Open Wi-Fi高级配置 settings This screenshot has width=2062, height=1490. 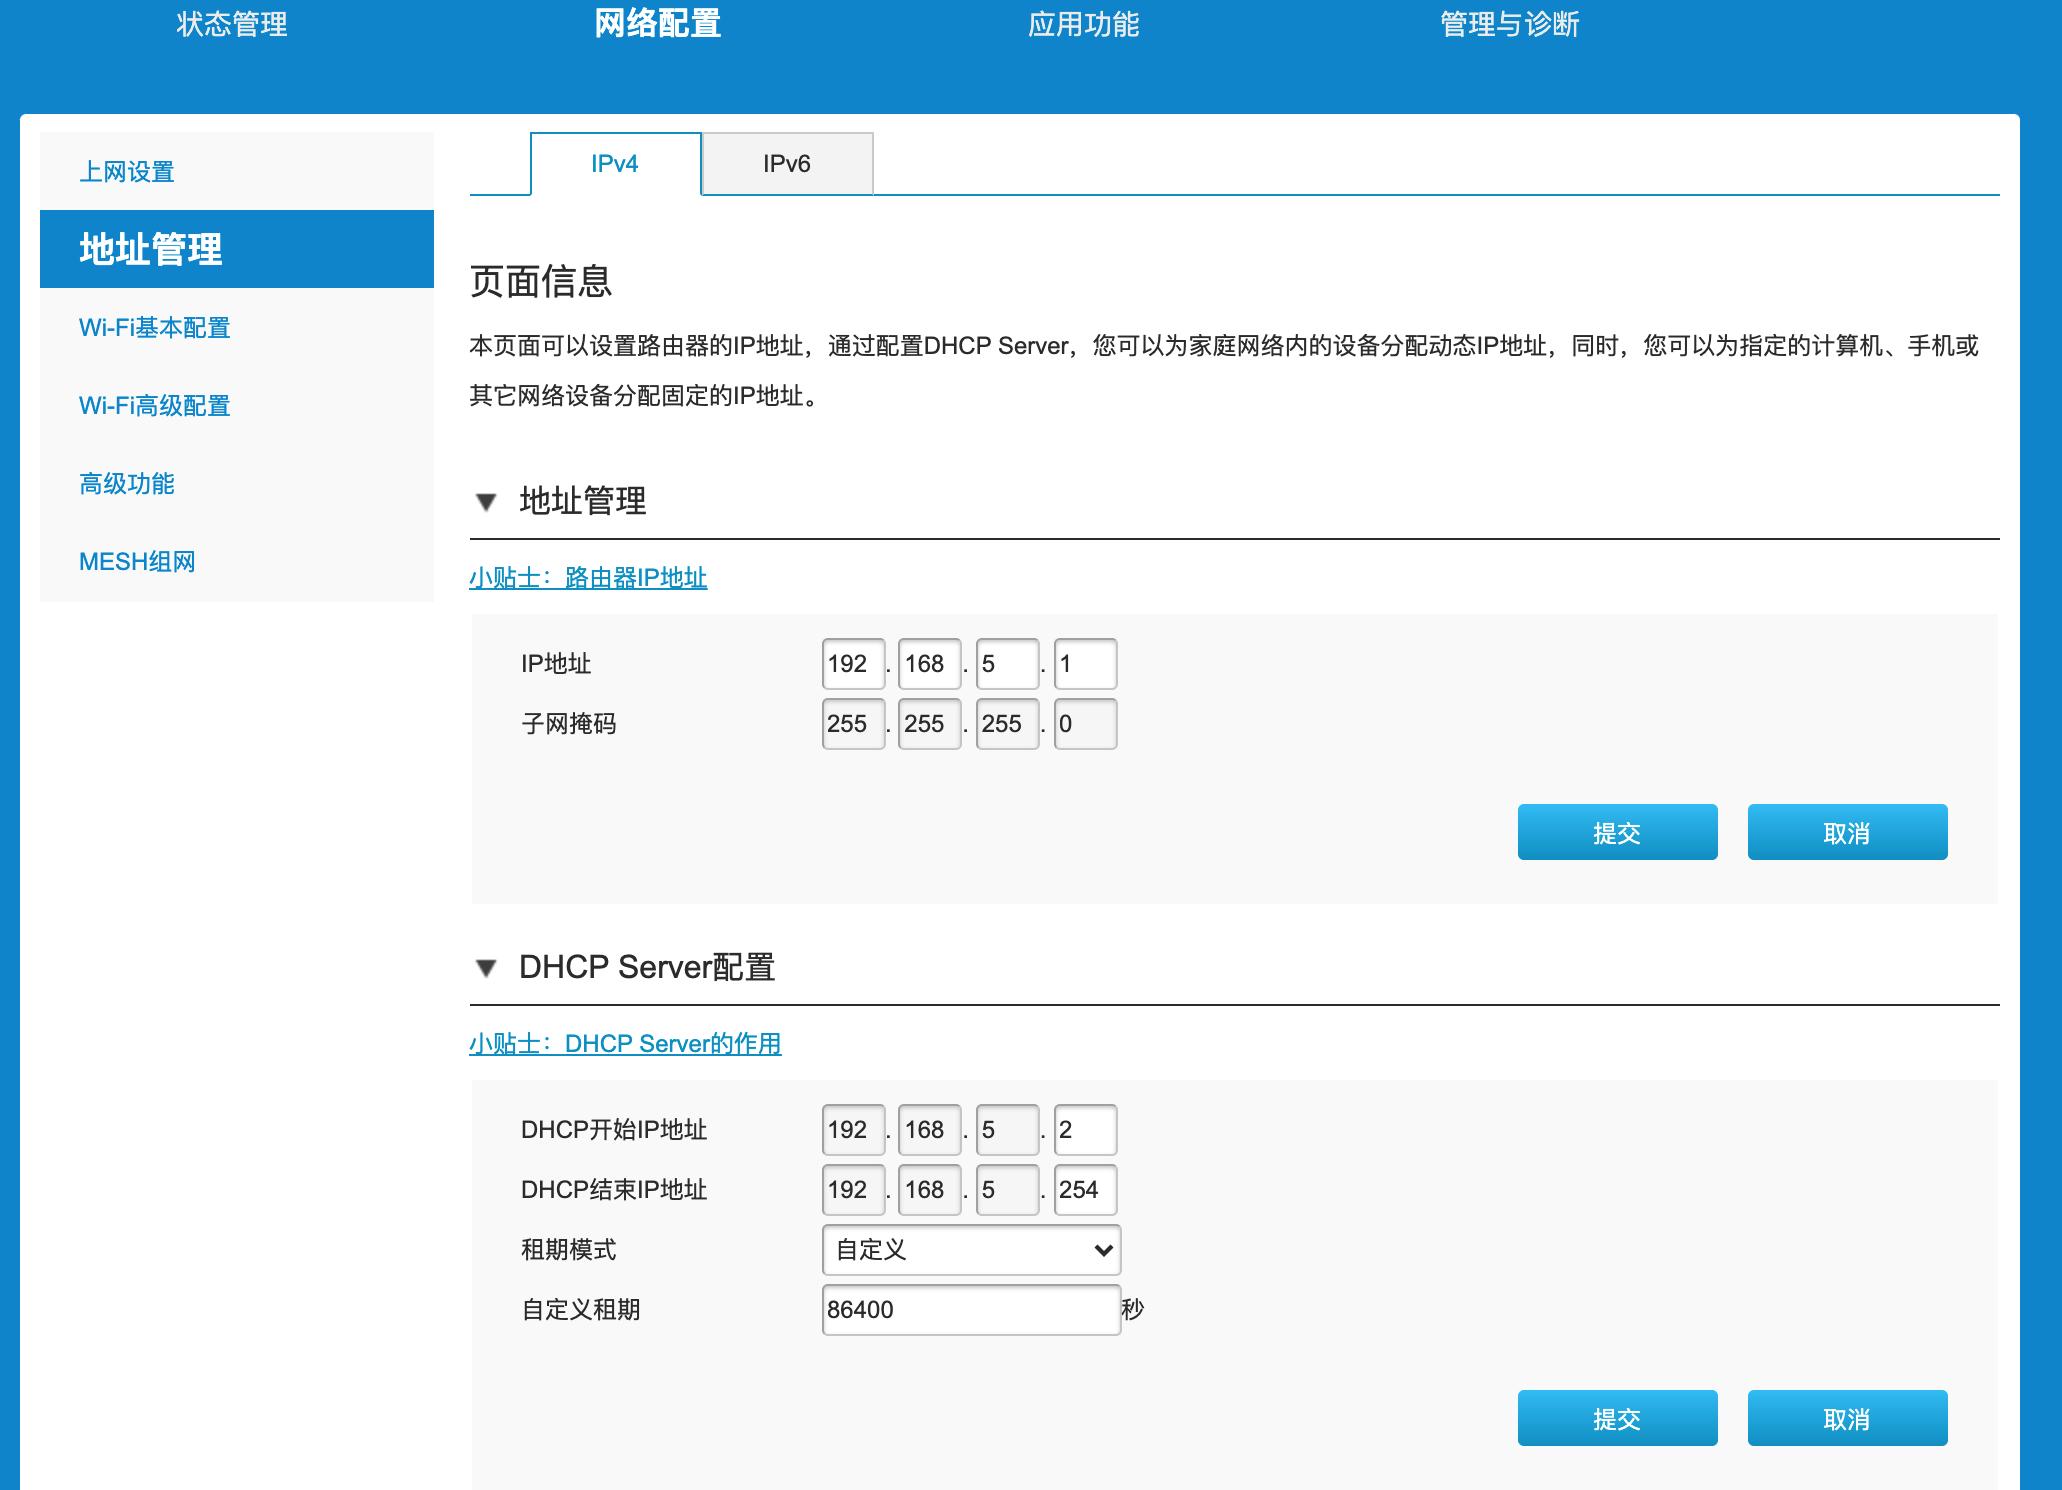click(153, 406)
